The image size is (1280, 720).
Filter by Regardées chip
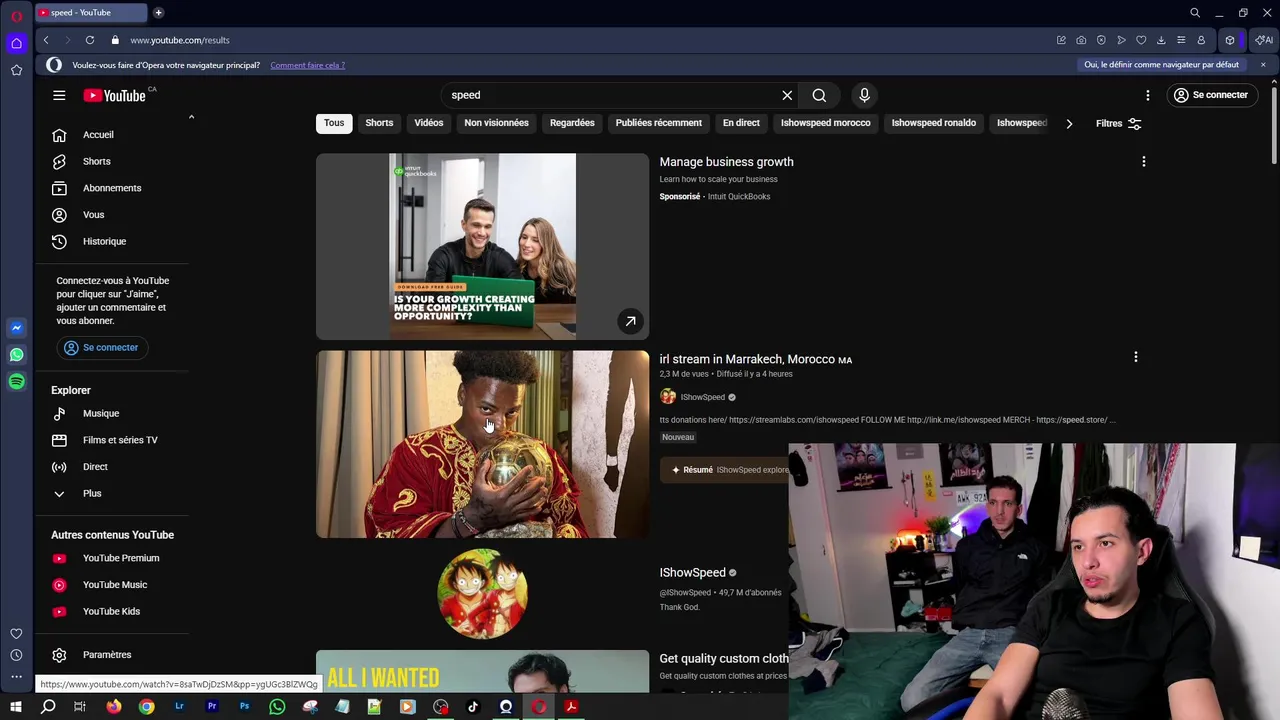point(572,123)
